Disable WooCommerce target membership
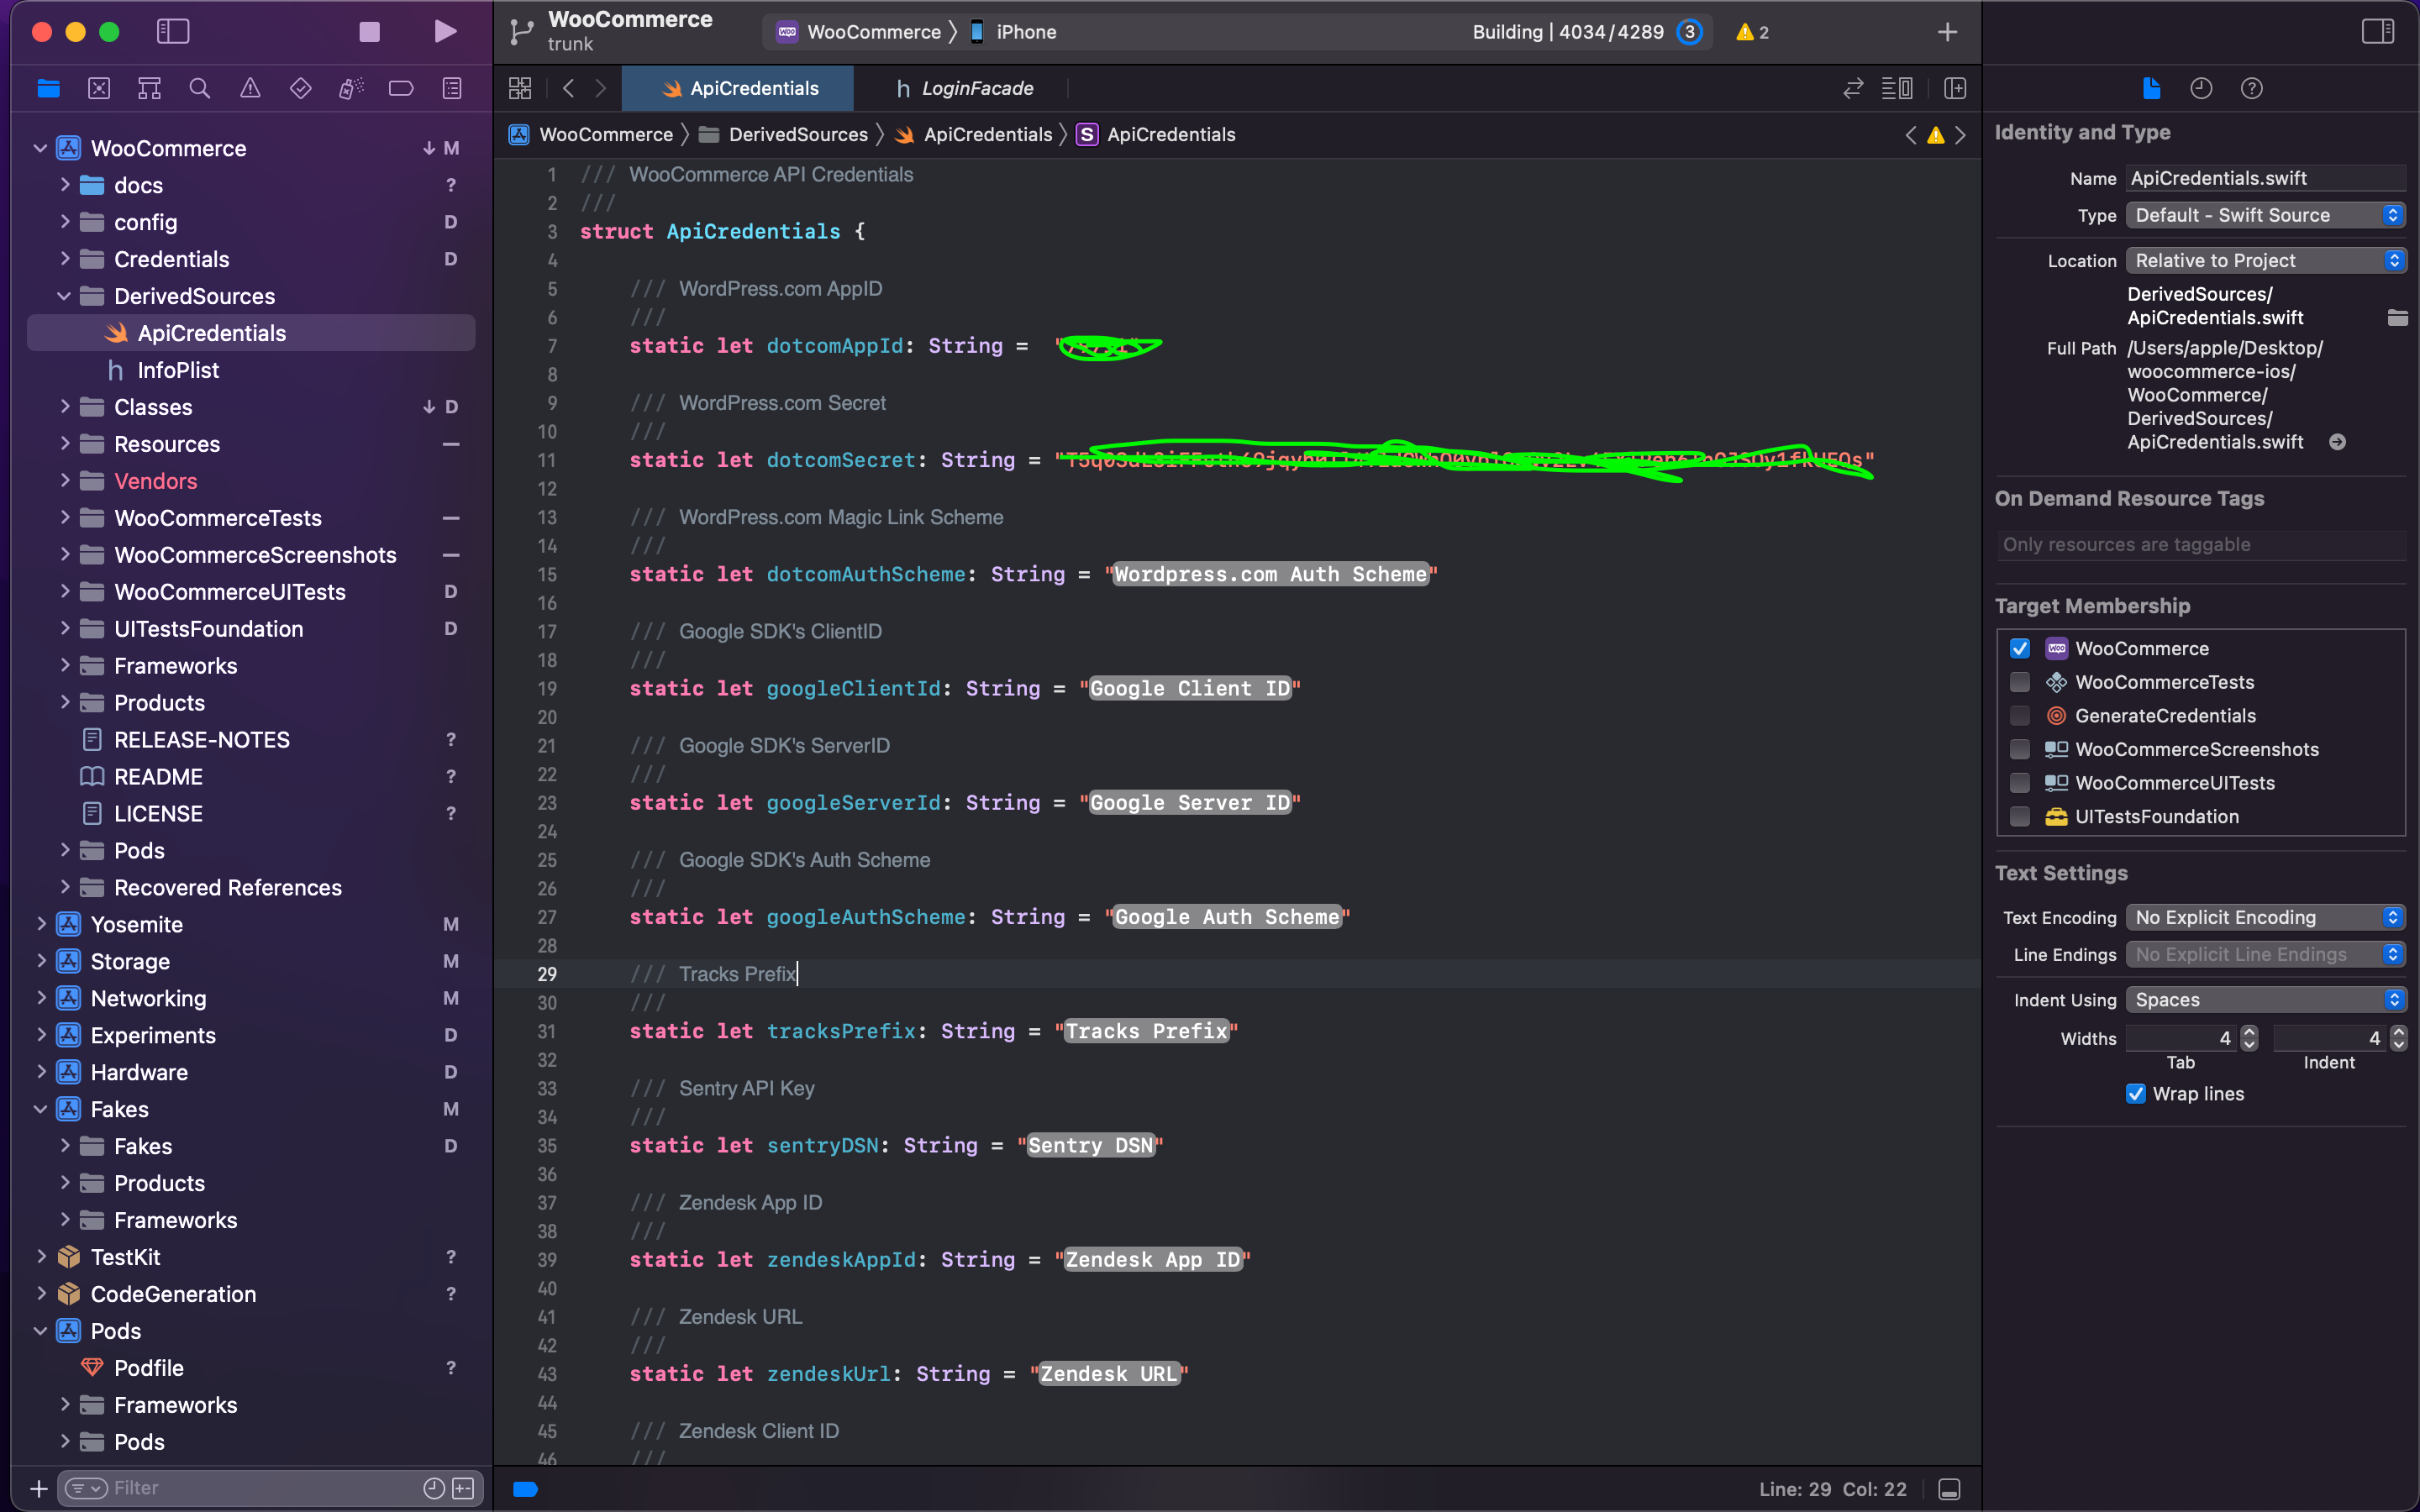2420x1512 pixels. point(2019,648)
